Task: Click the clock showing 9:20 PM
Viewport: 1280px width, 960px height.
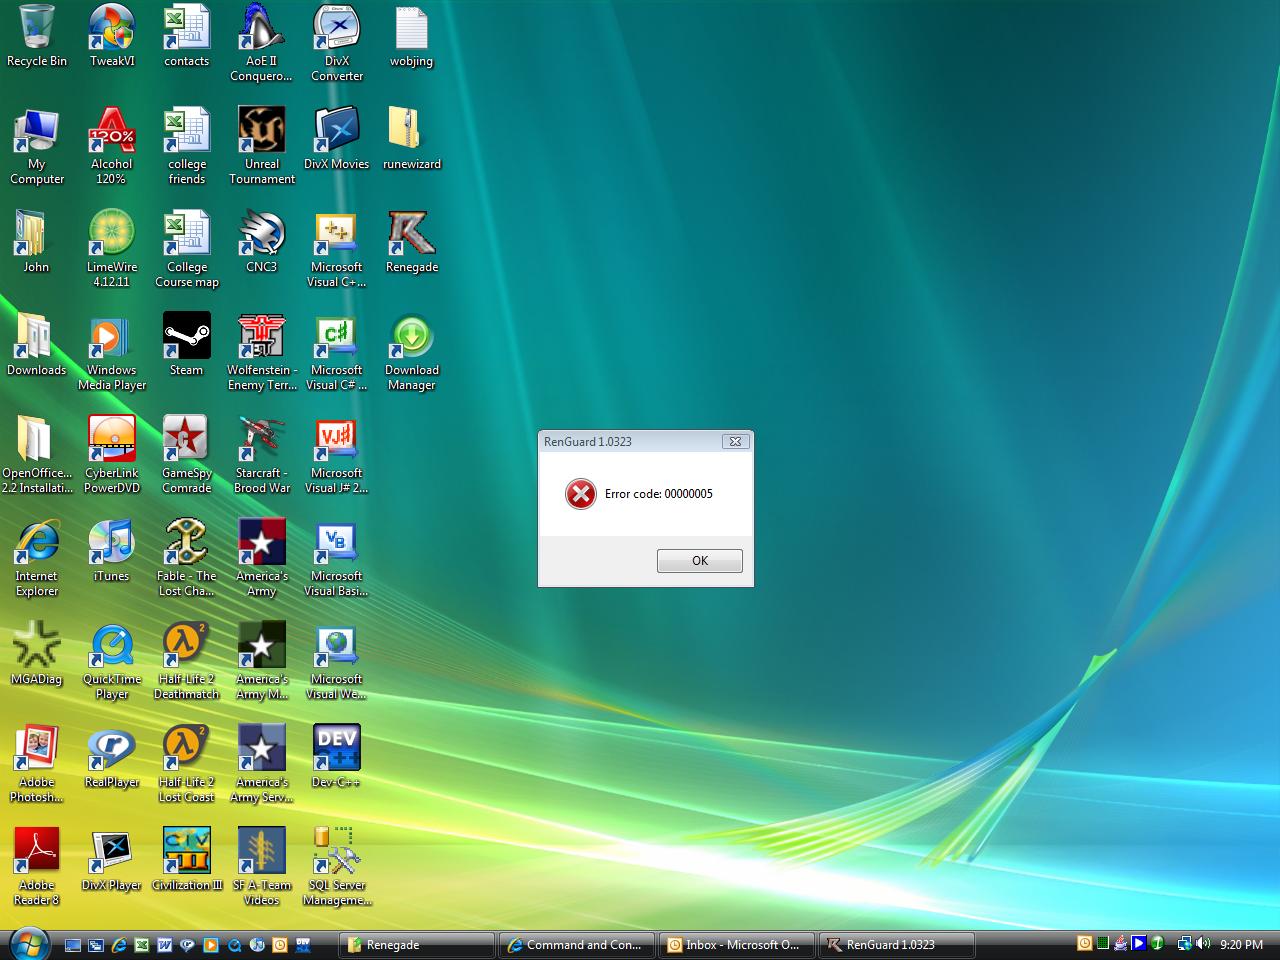Action: pos(1241,945)
